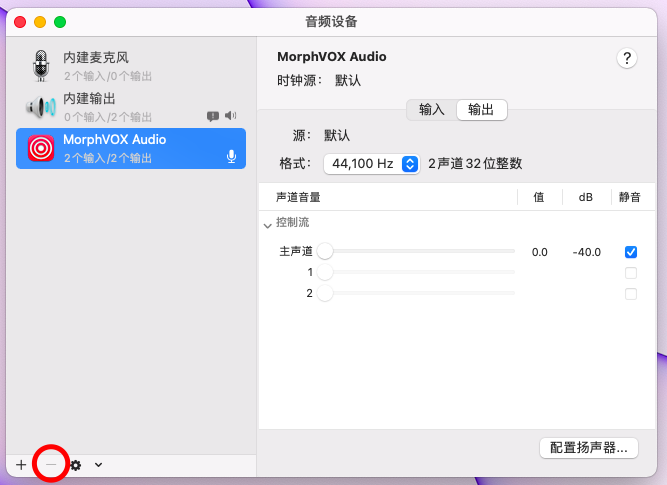Image resolution: width=667 pixels, height=485 pixels.
Task: Click the built-in output speaker icon
Action: [x=41, y=106]
